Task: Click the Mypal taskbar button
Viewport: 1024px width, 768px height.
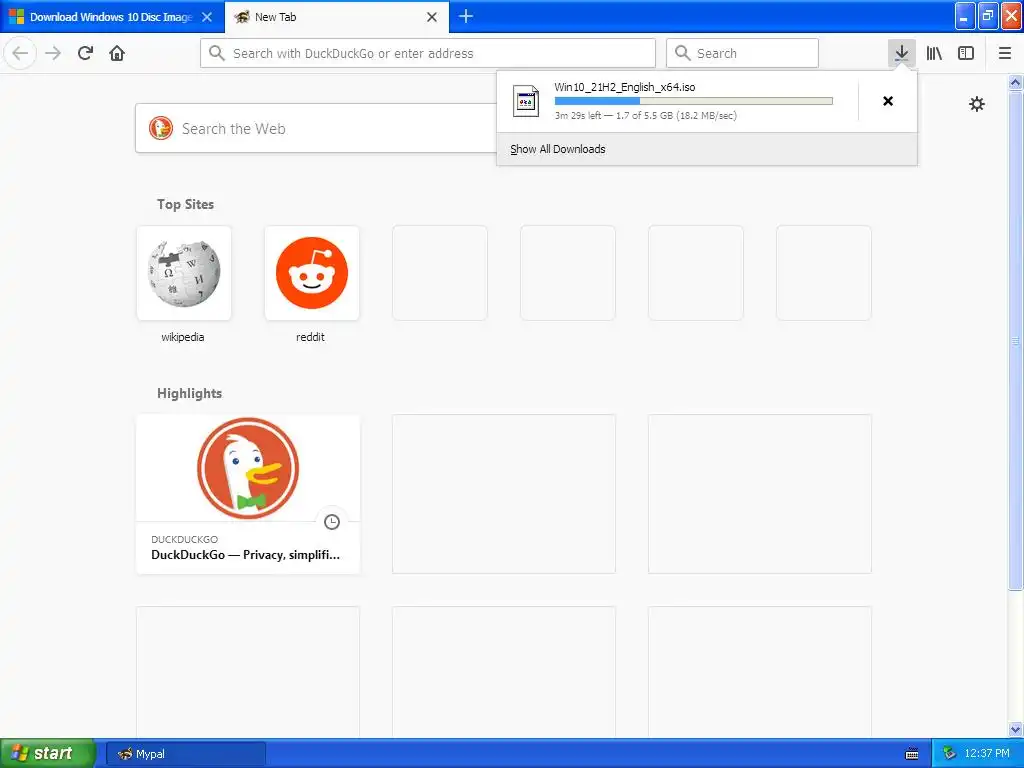Action: (x=185, y=754)
